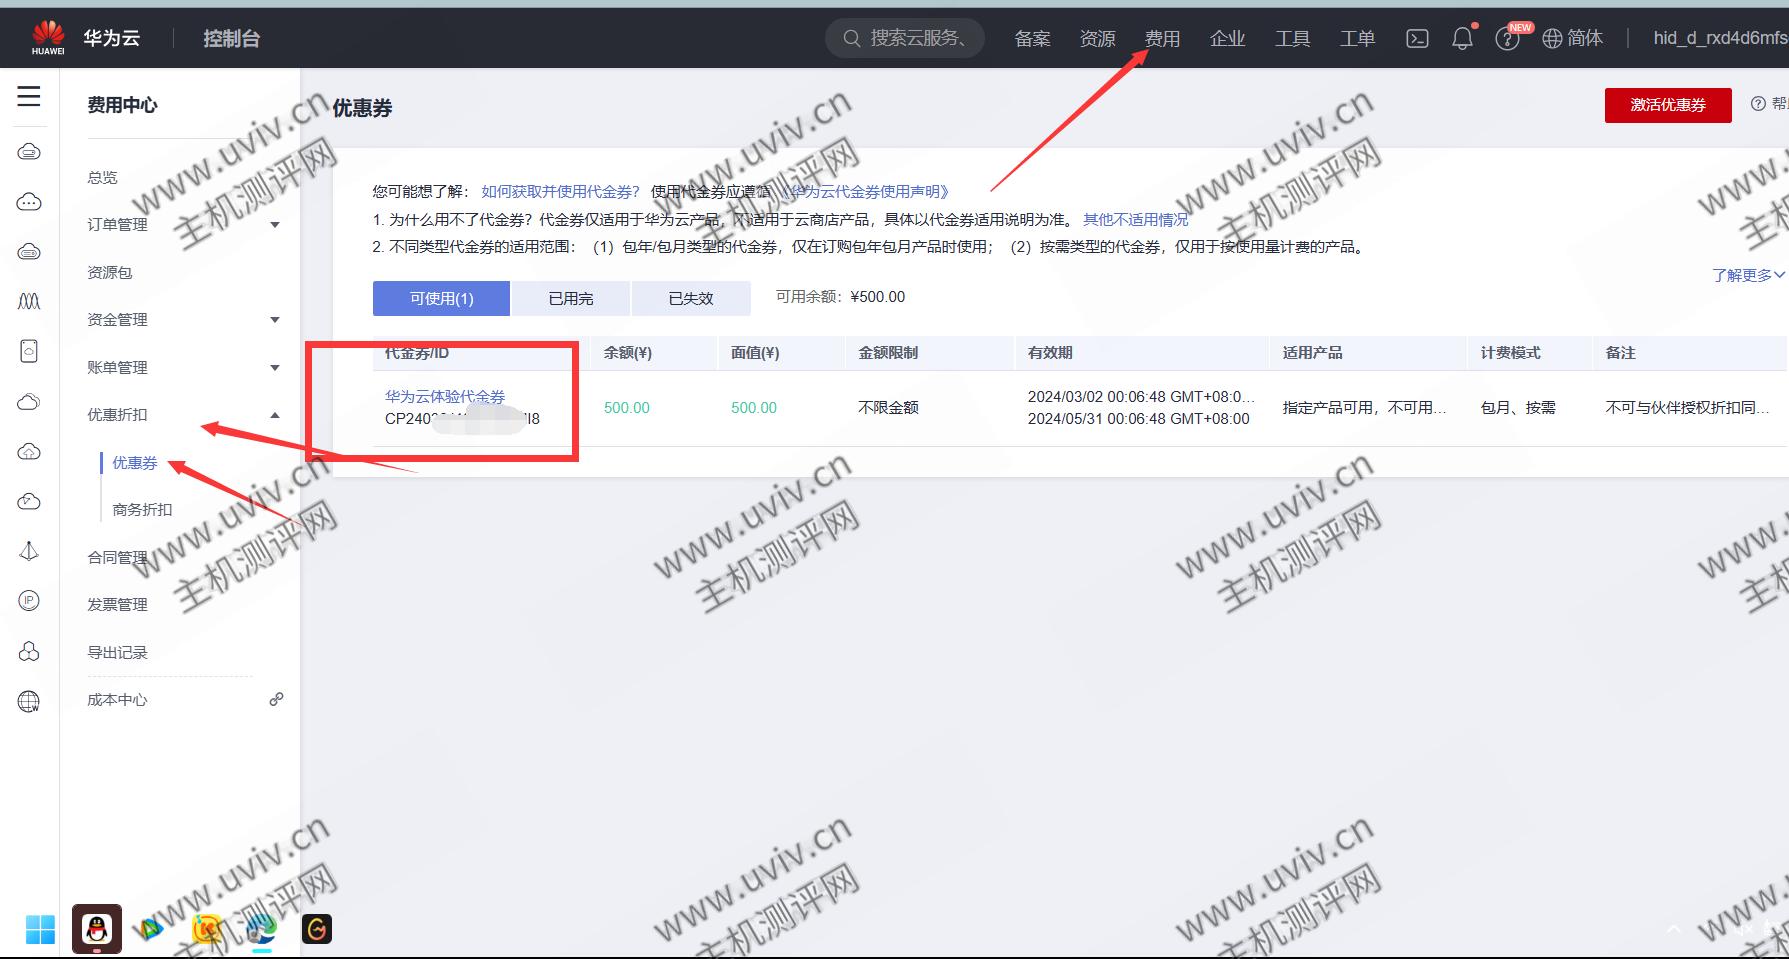Click the help question mark icon

point(1506,39)
